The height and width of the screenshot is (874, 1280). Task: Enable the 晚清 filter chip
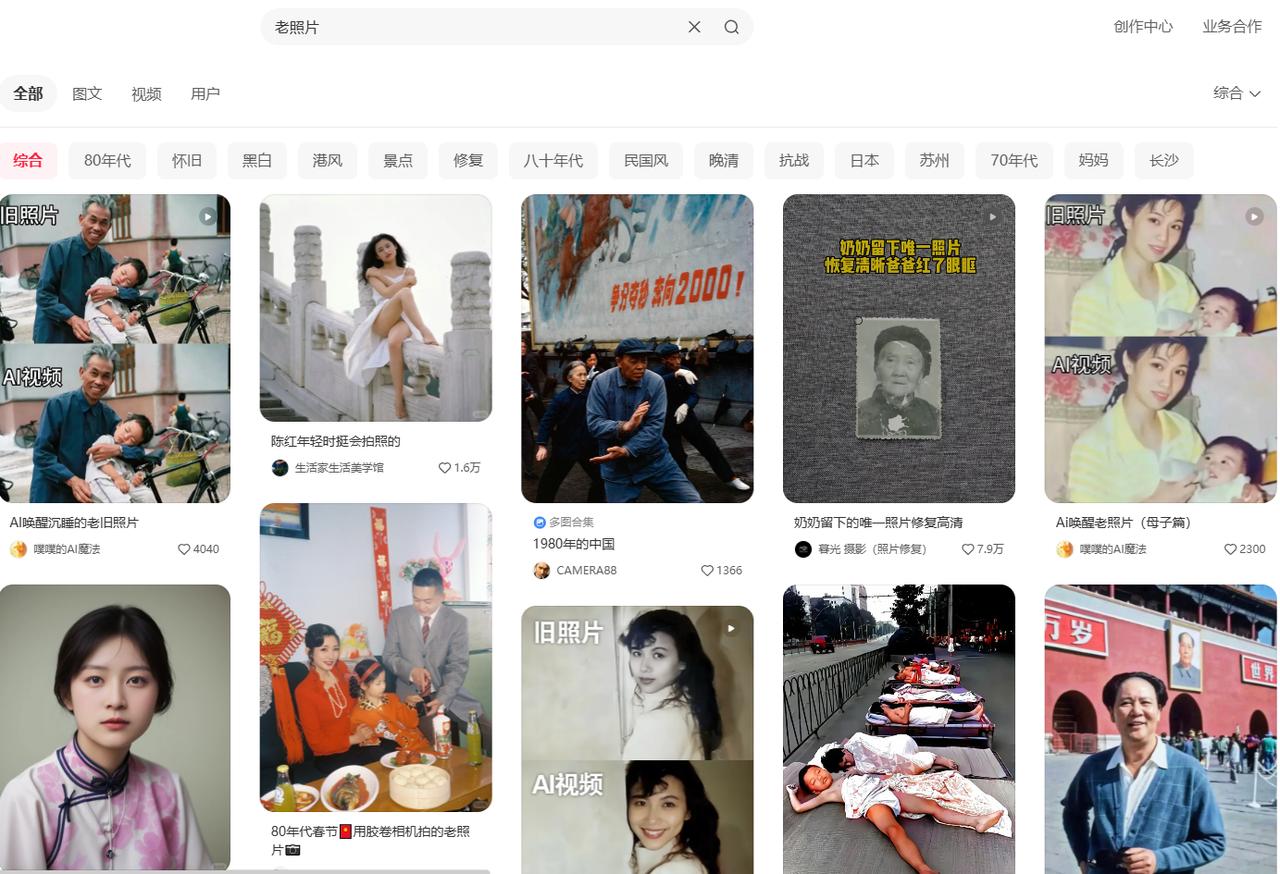723,160
